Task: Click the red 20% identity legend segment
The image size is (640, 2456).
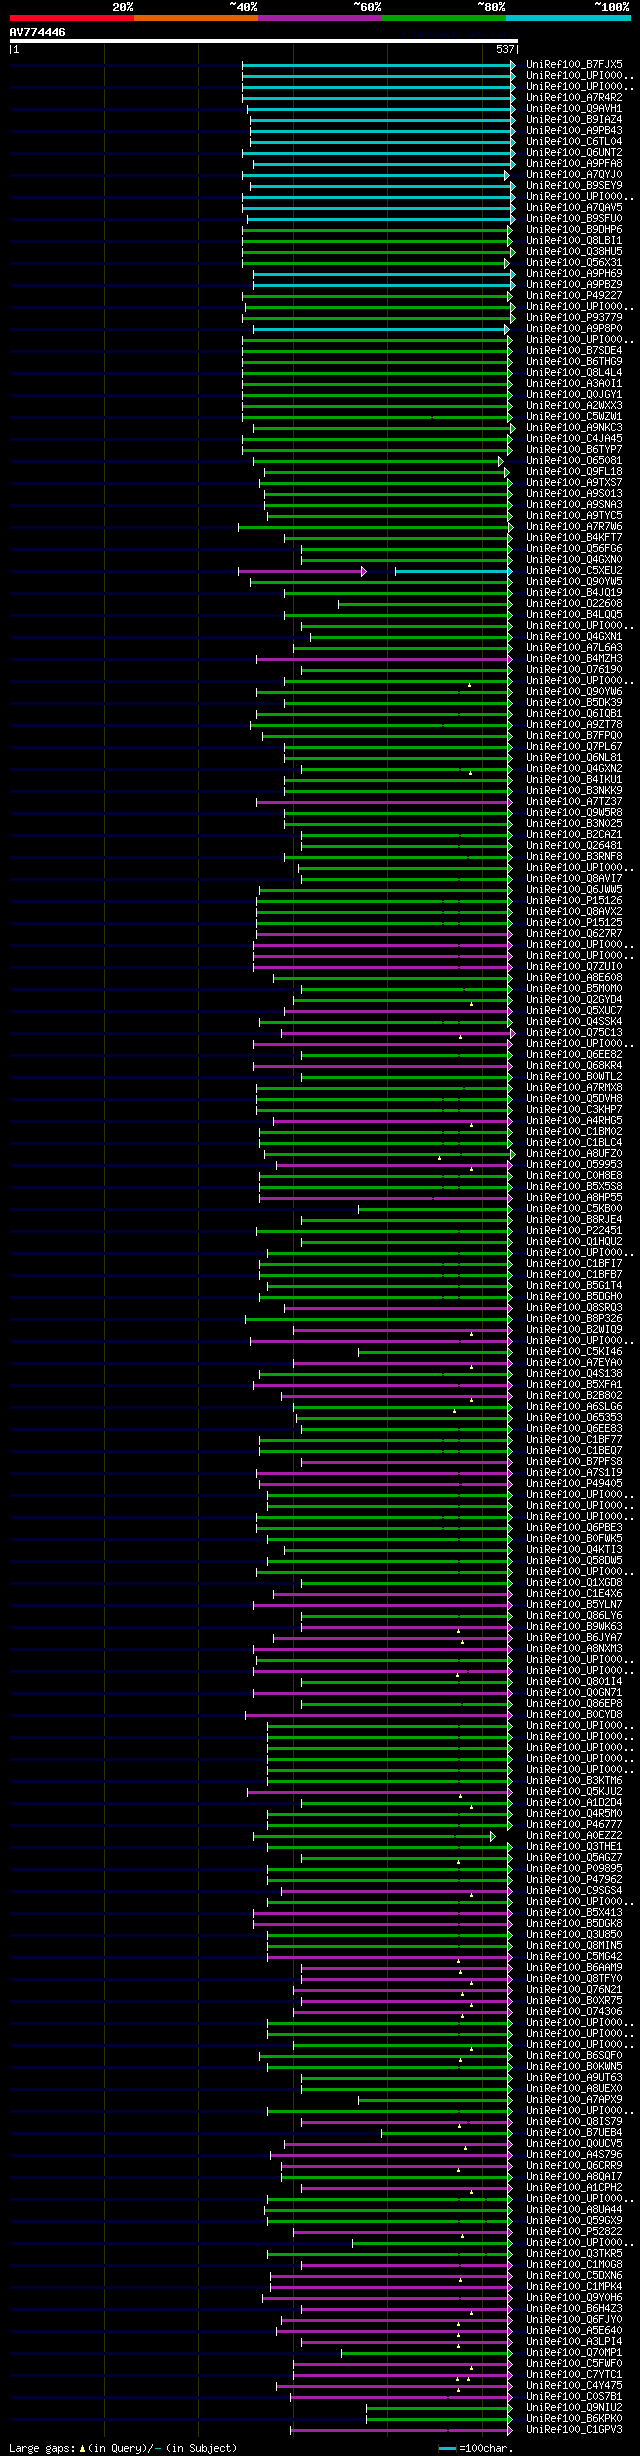Action: (x=71, y=18)
